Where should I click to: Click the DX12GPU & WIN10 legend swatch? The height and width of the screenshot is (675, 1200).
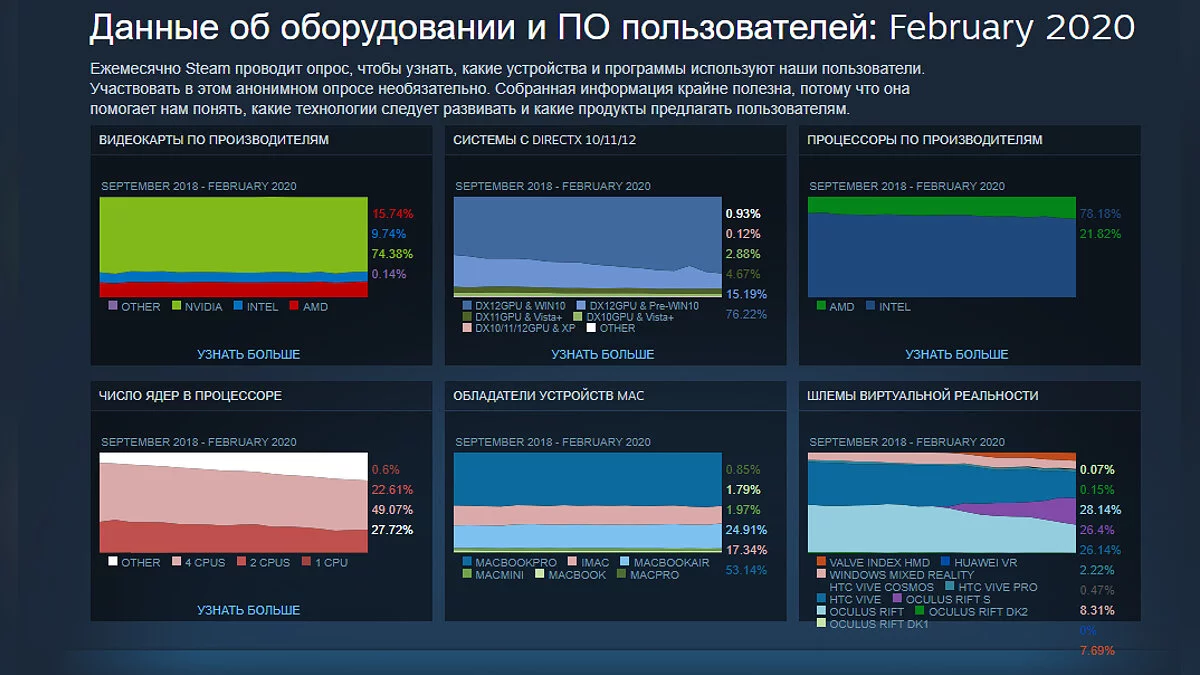click(x=466, y=305)
